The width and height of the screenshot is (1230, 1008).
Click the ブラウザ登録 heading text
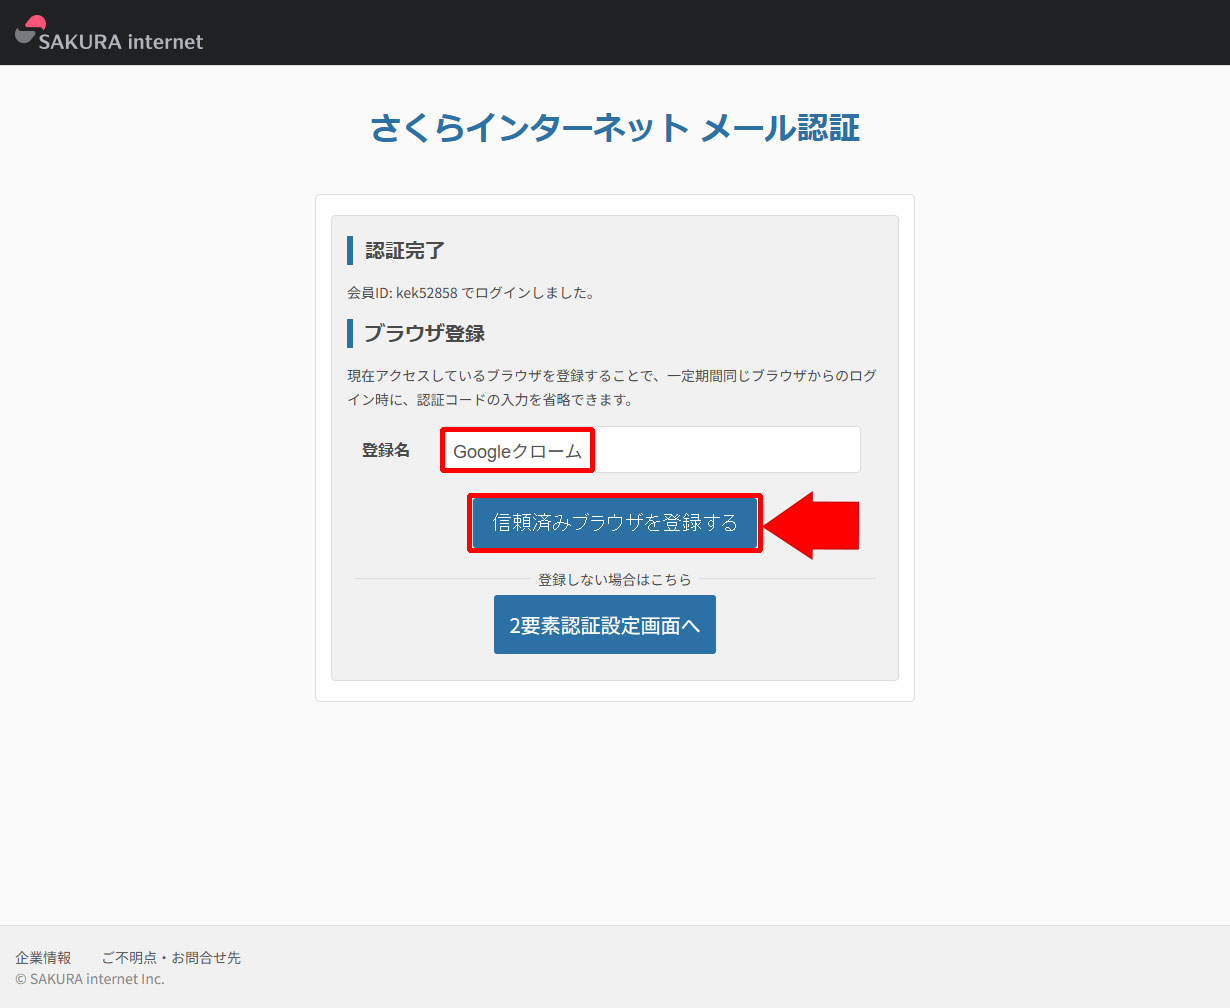click(x=424, y=333)
